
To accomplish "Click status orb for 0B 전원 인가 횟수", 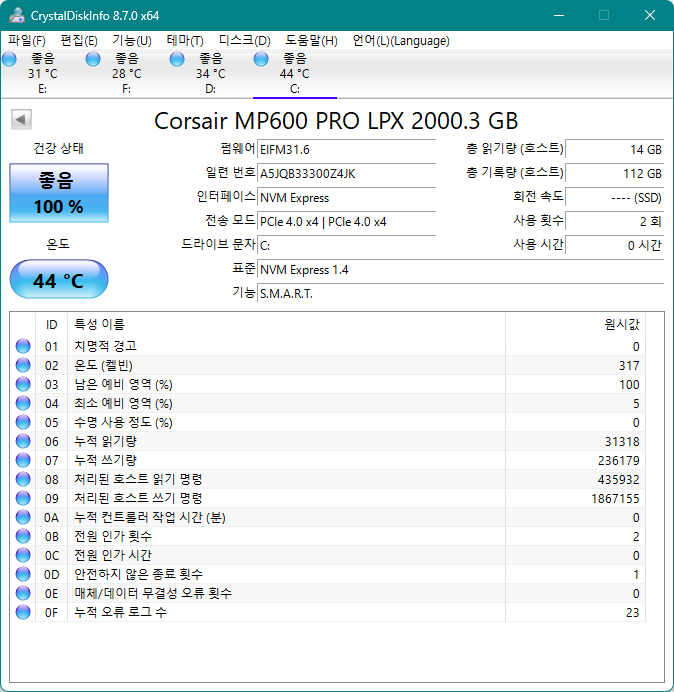I will click(x=23, y=536).
